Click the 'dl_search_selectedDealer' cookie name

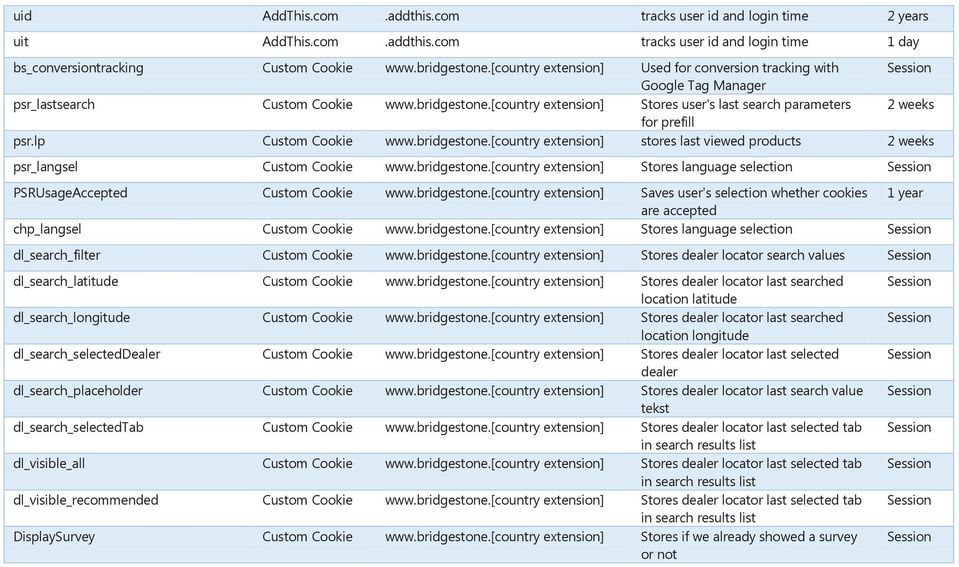[87, 355]
